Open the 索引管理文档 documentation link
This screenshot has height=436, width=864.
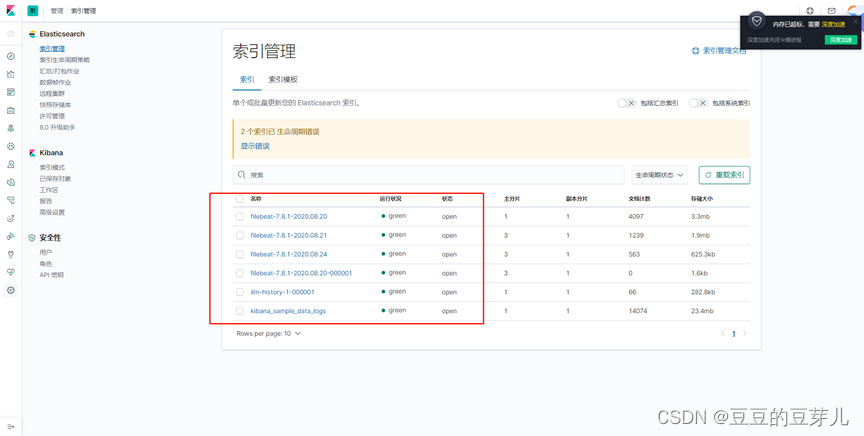point(719,51)
